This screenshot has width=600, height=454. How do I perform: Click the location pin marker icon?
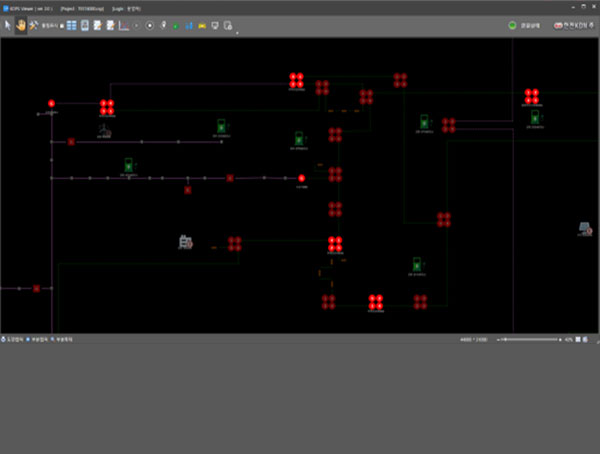coord(163,25)
